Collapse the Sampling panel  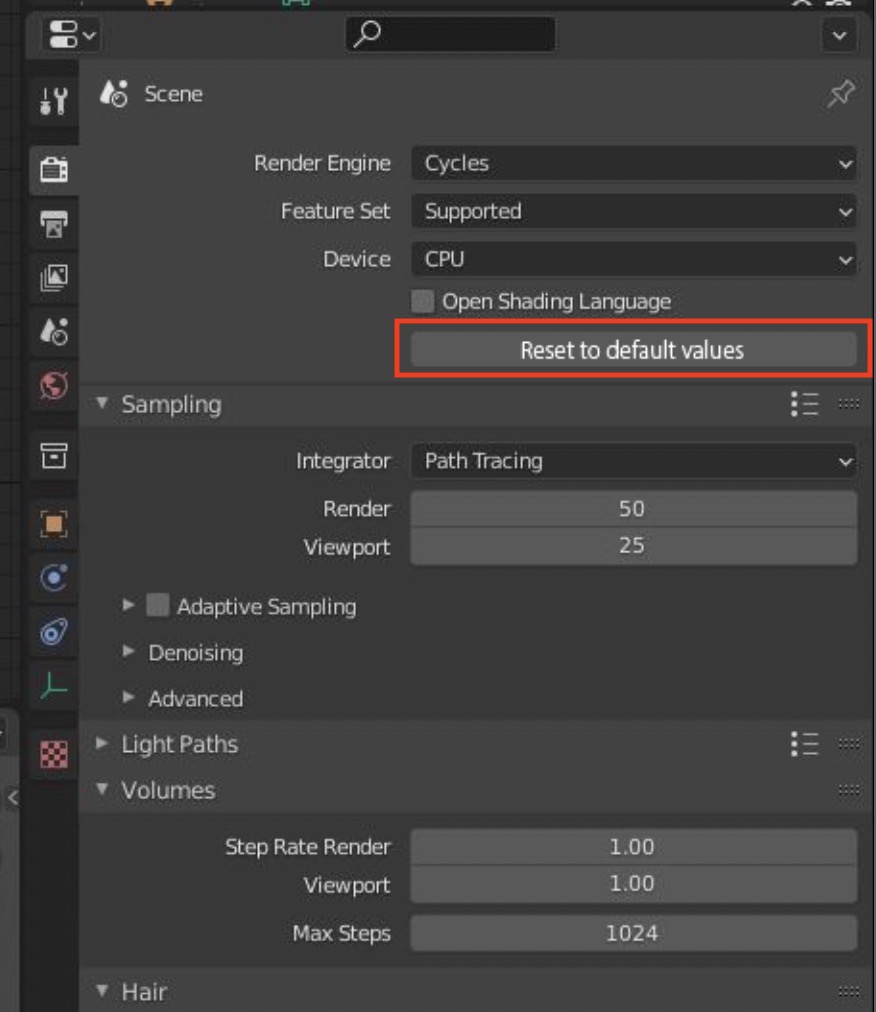pos(102,403)
